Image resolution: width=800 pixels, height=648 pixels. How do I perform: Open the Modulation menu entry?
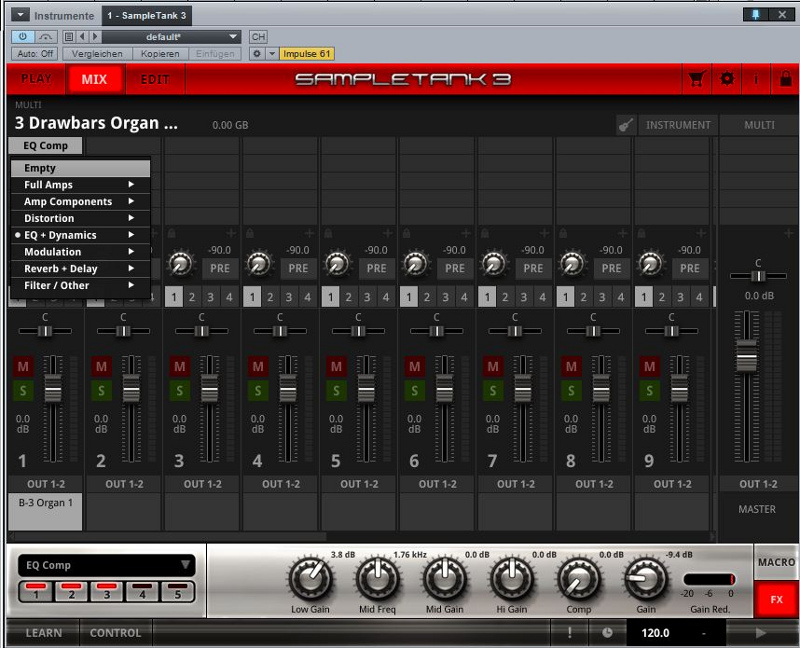click(x=81, y=252)
